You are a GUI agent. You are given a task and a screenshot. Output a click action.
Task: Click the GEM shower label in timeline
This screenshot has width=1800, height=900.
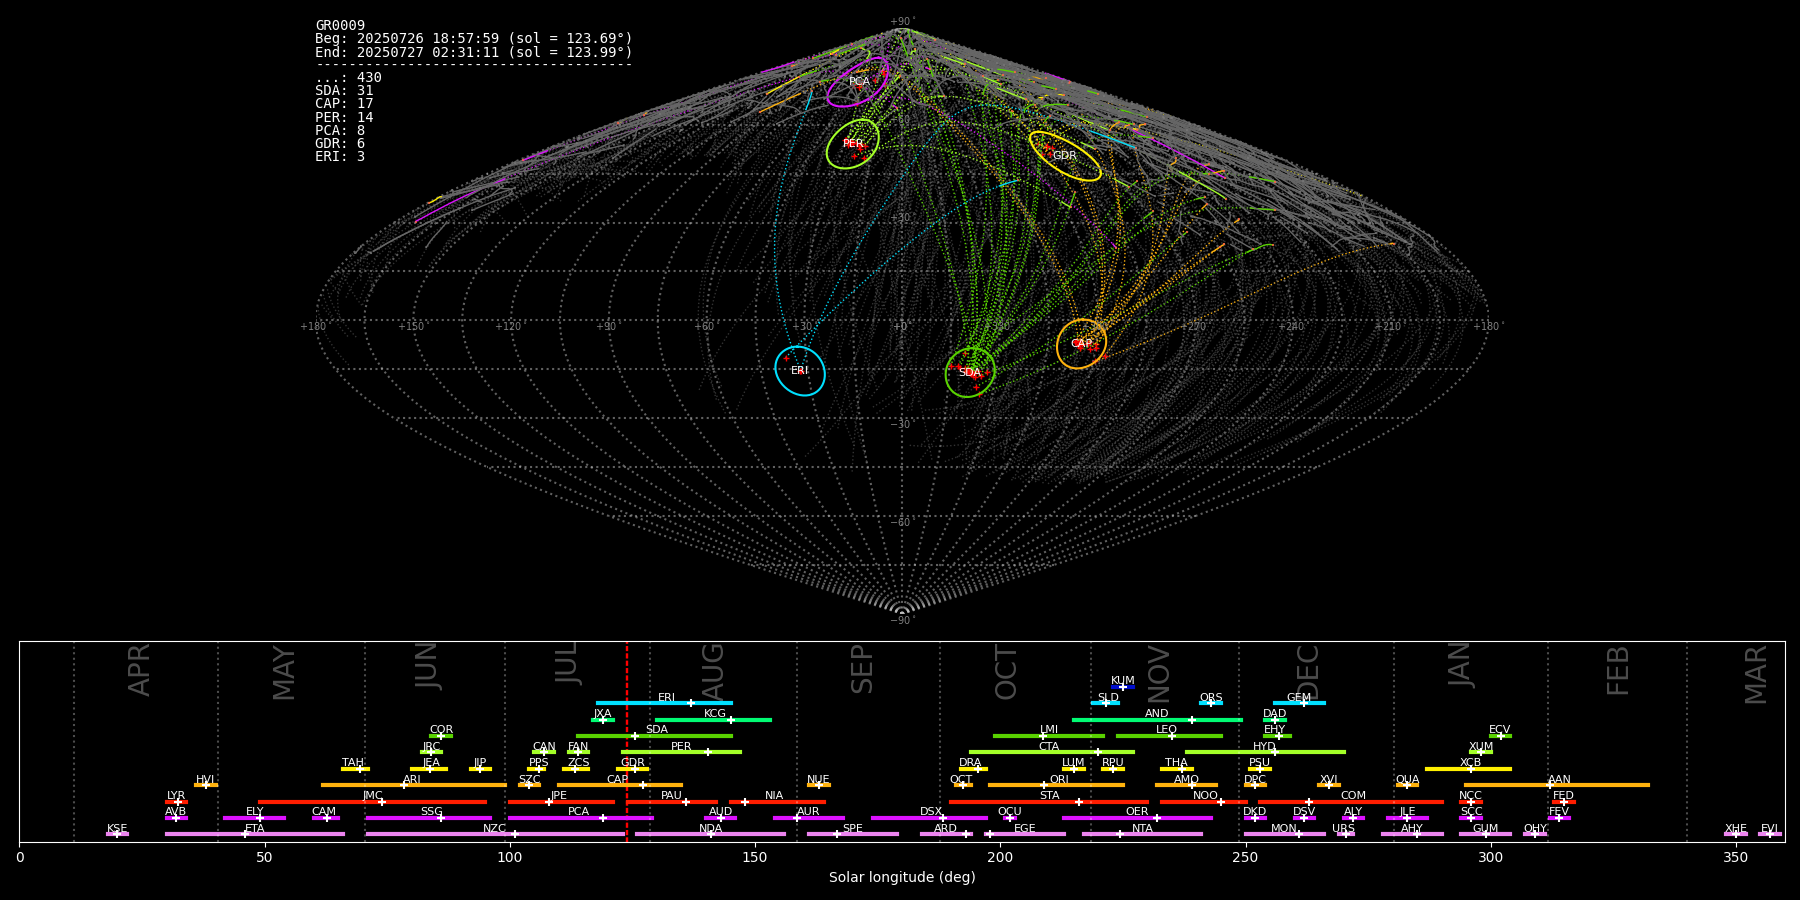[x=1299, y=698]
